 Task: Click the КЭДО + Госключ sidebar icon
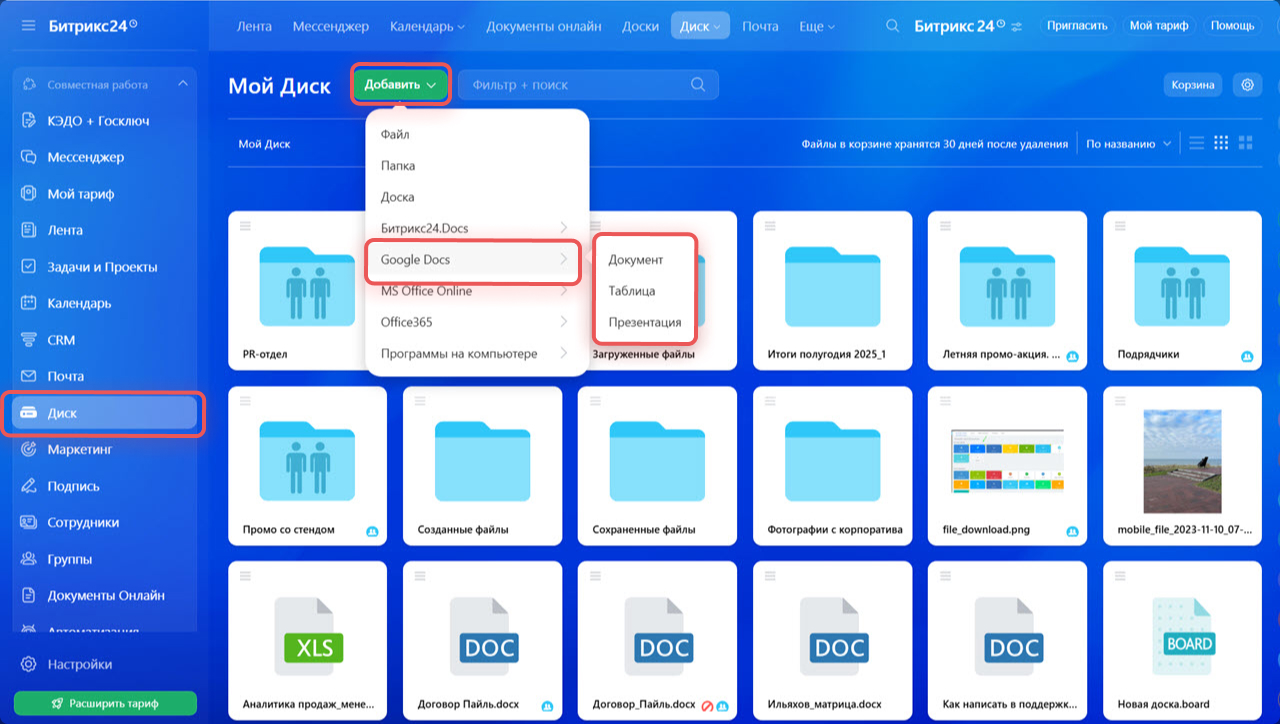[29, 121]
